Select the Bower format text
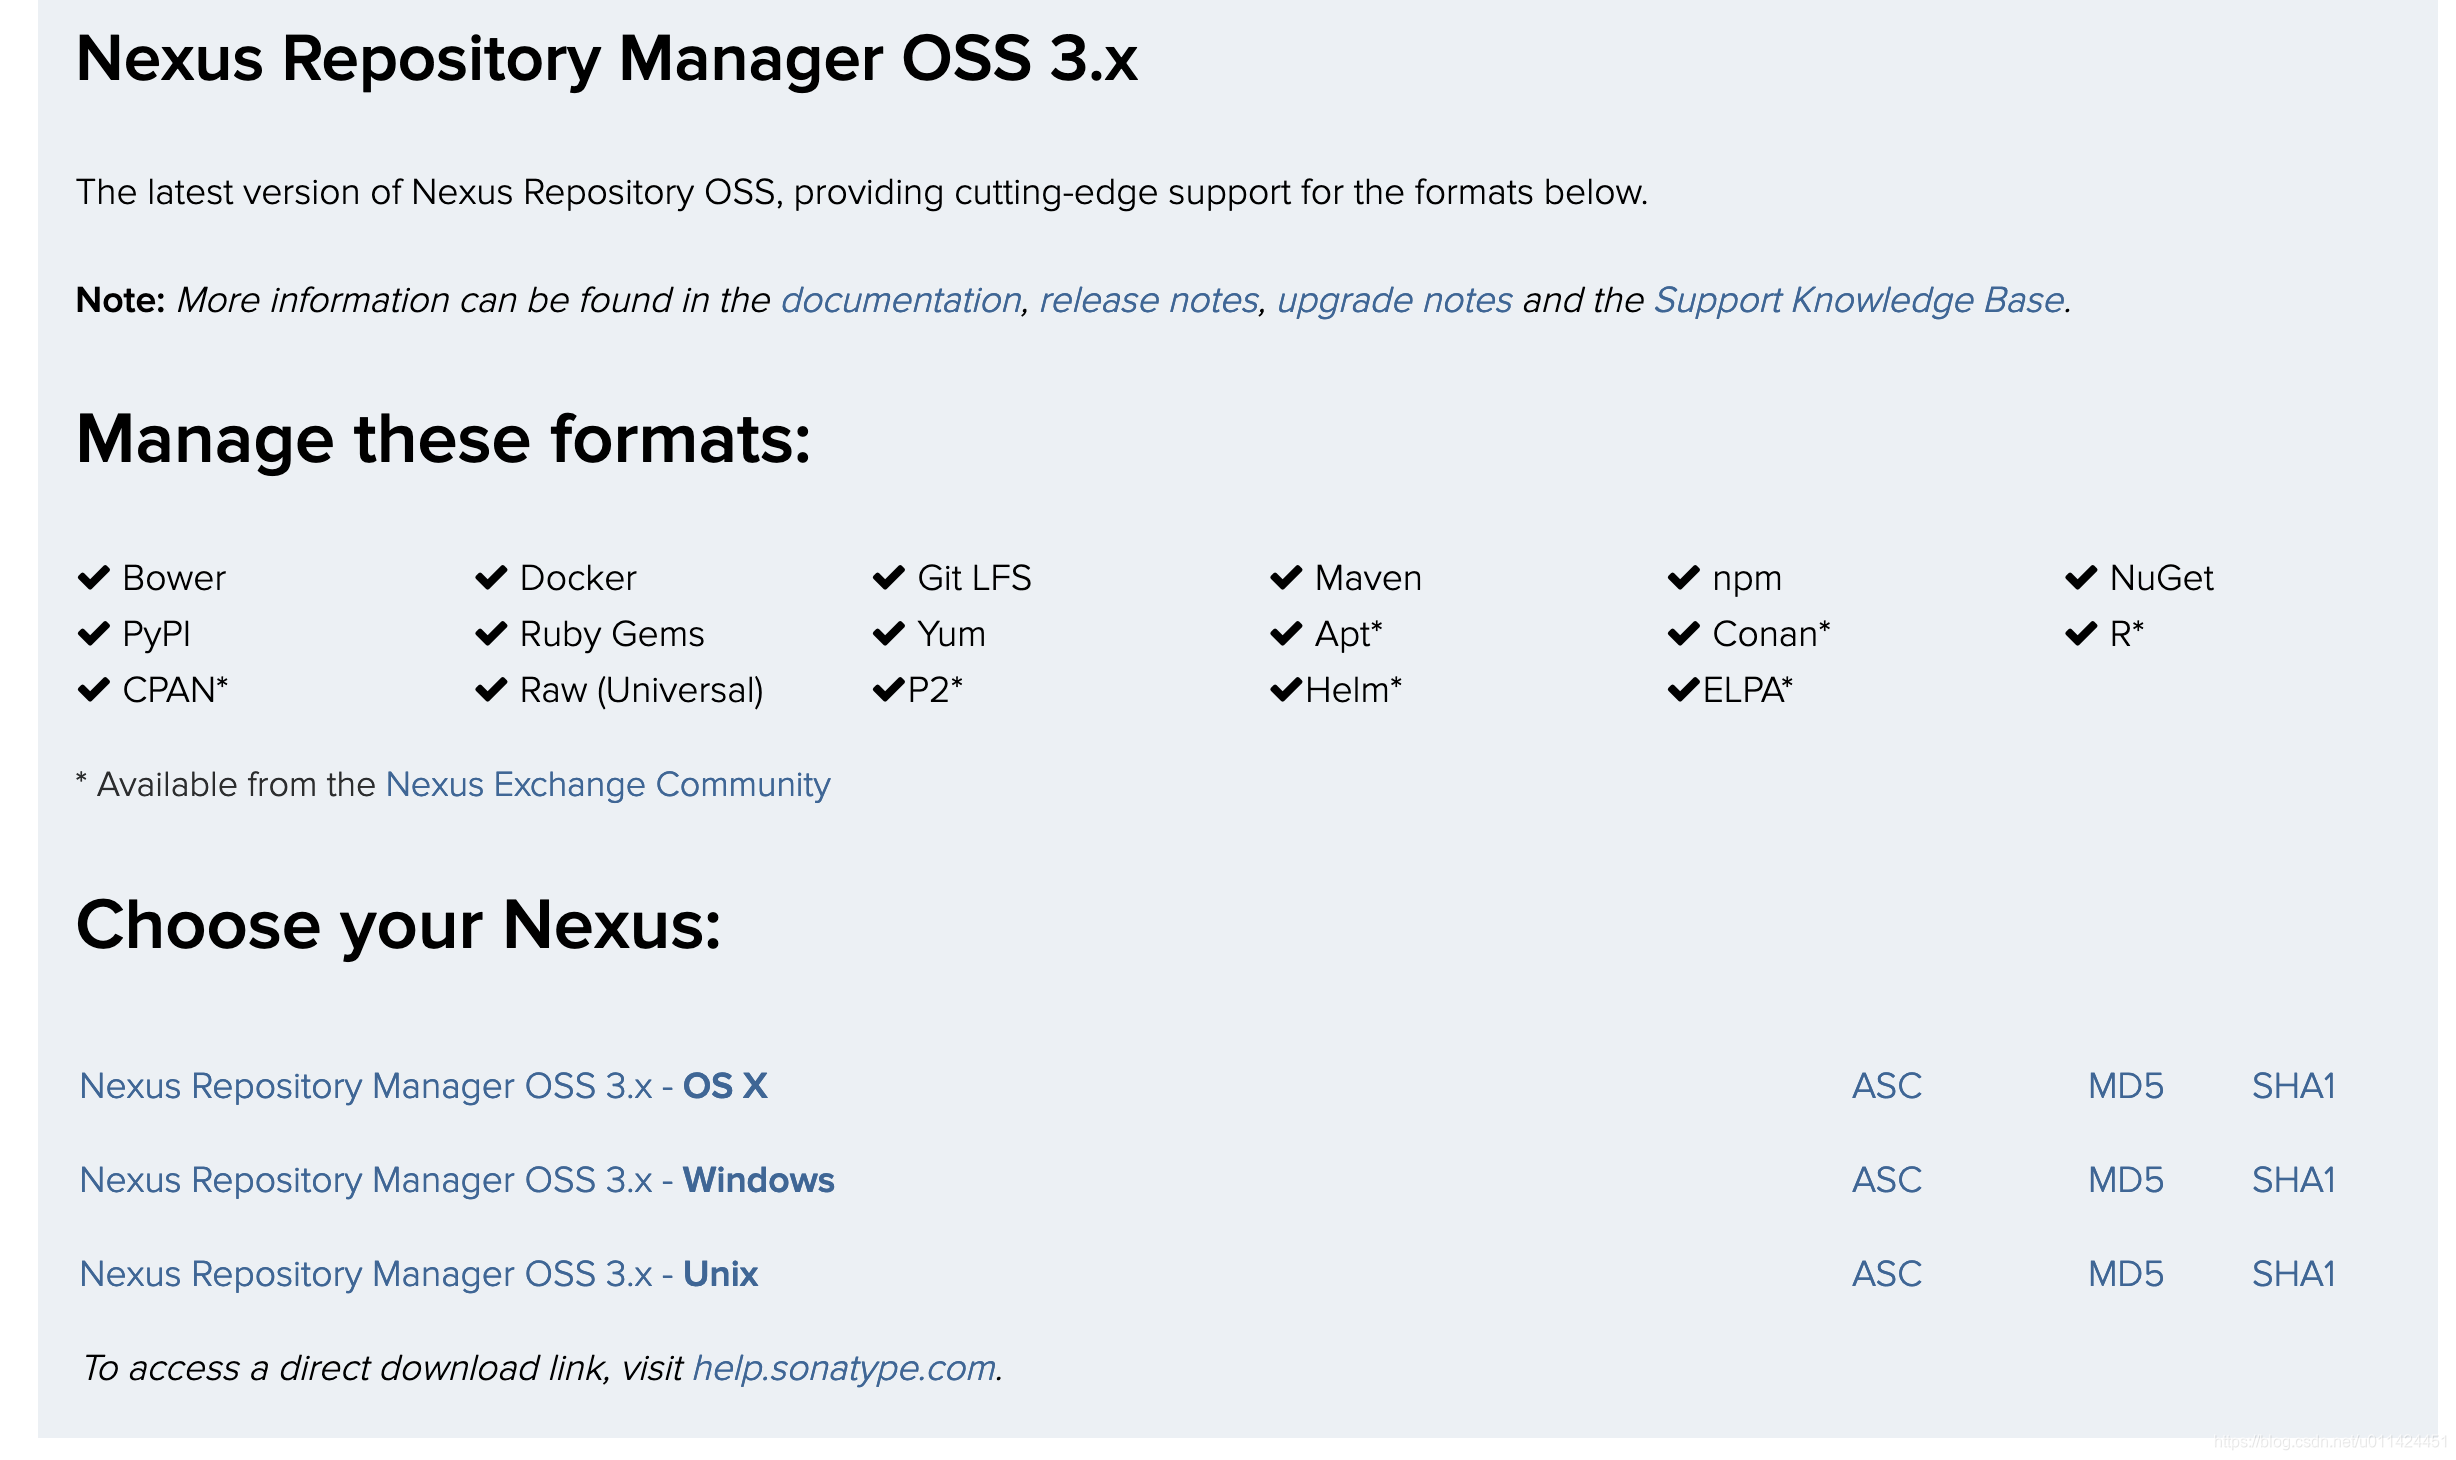Image resolution: width=2456 pixels, height=1460 pixels. 174,578
